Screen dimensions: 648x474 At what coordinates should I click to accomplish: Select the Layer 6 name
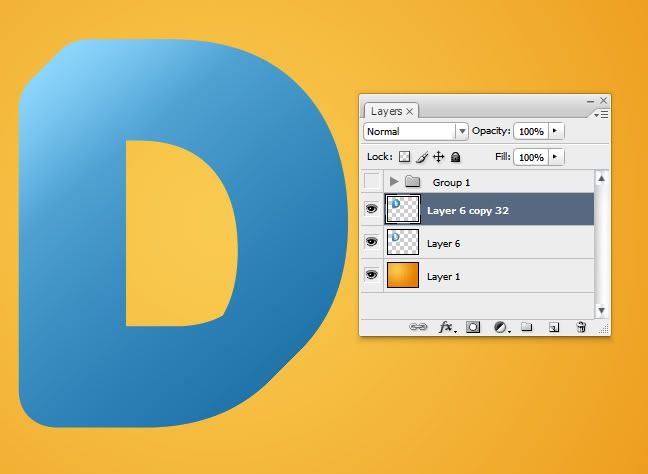point(443,244)
